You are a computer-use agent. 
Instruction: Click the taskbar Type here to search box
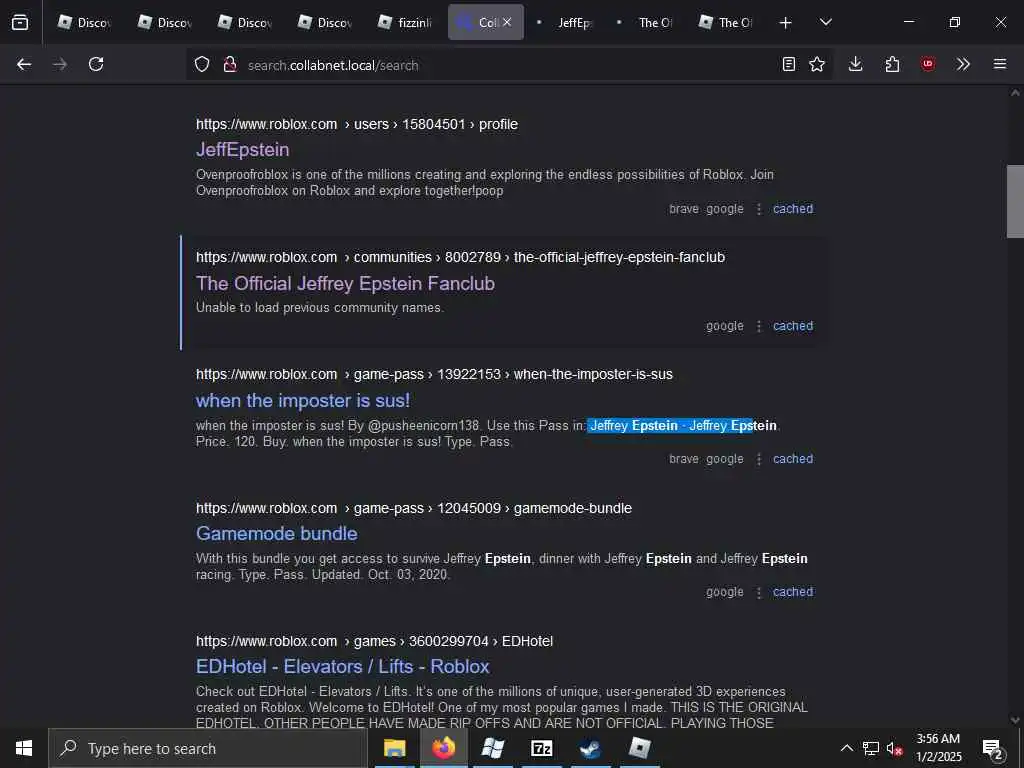208,748
